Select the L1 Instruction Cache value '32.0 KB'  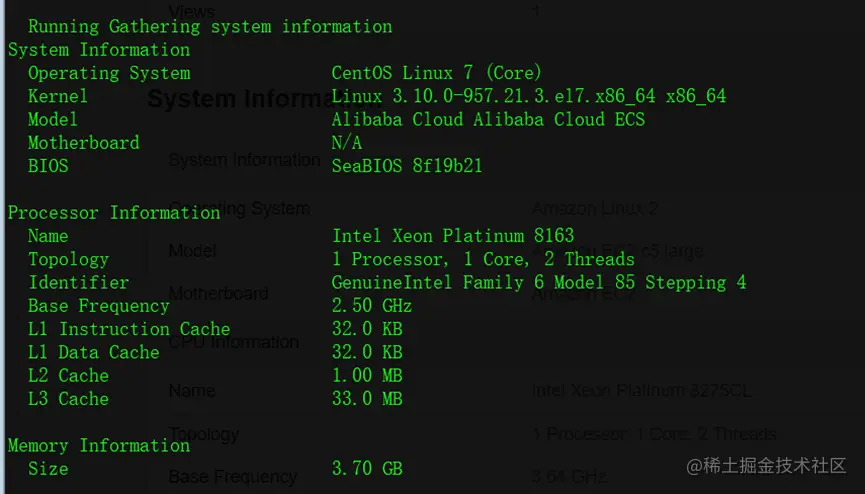pyautogui.click(x=367, y=329)
